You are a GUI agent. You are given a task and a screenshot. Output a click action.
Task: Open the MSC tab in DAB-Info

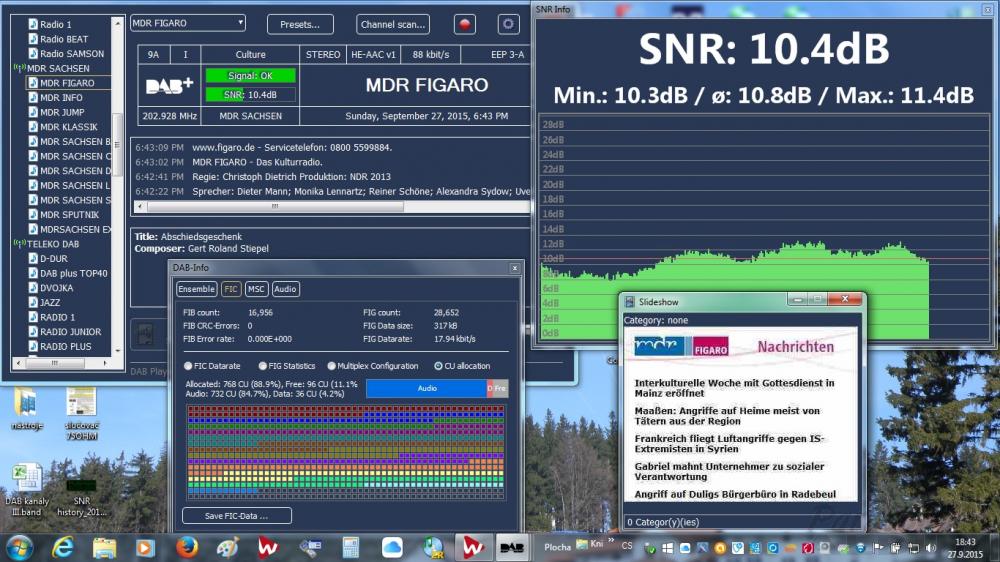pyautogui.click(x=257, y=289)
